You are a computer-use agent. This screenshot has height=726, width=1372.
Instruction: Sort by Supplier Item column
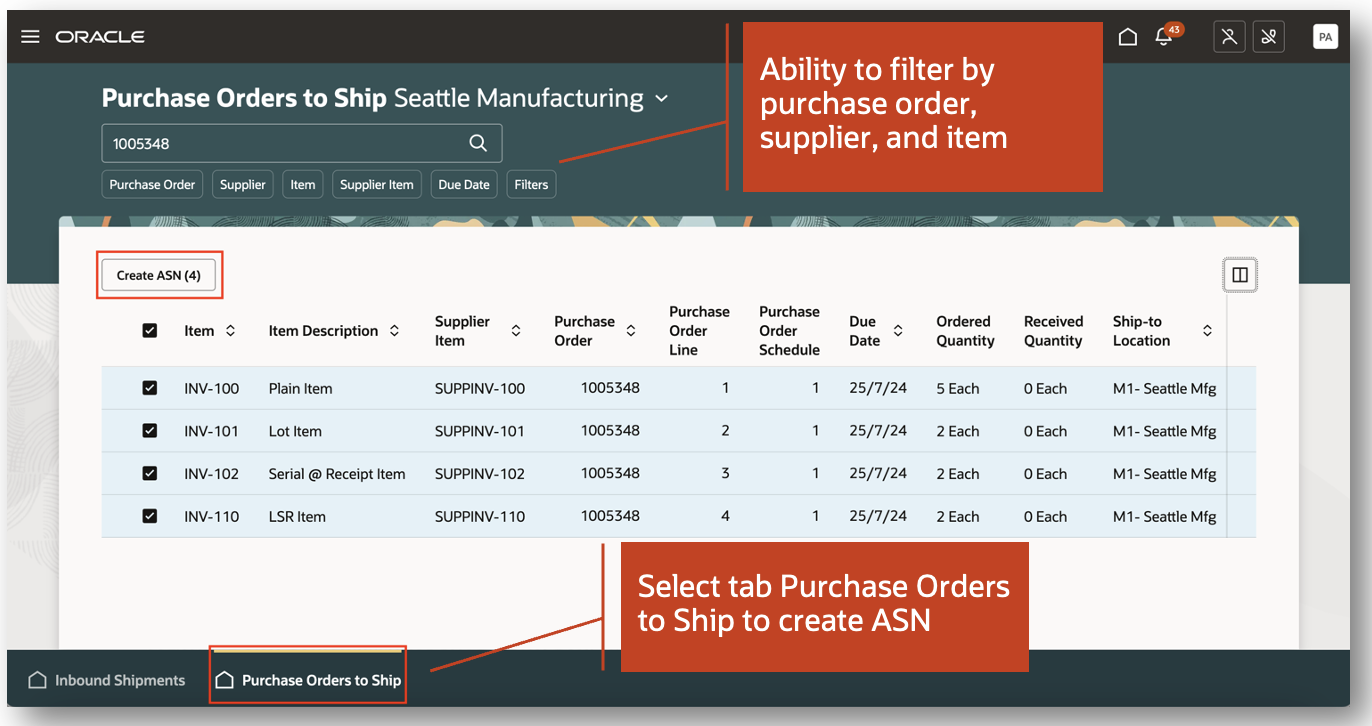516,331
